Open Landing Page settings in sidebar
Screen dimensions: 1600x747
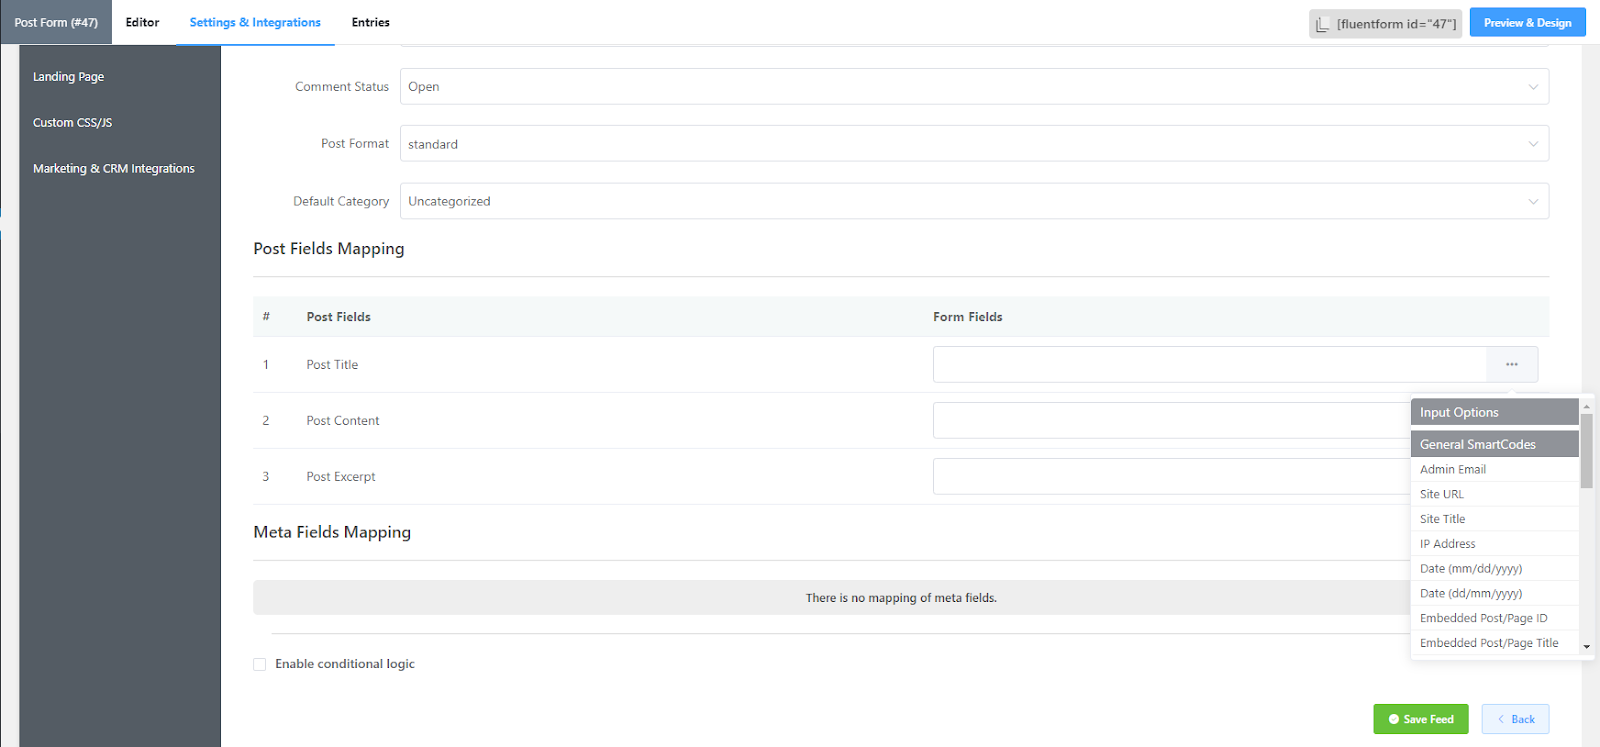pos(68,76)
